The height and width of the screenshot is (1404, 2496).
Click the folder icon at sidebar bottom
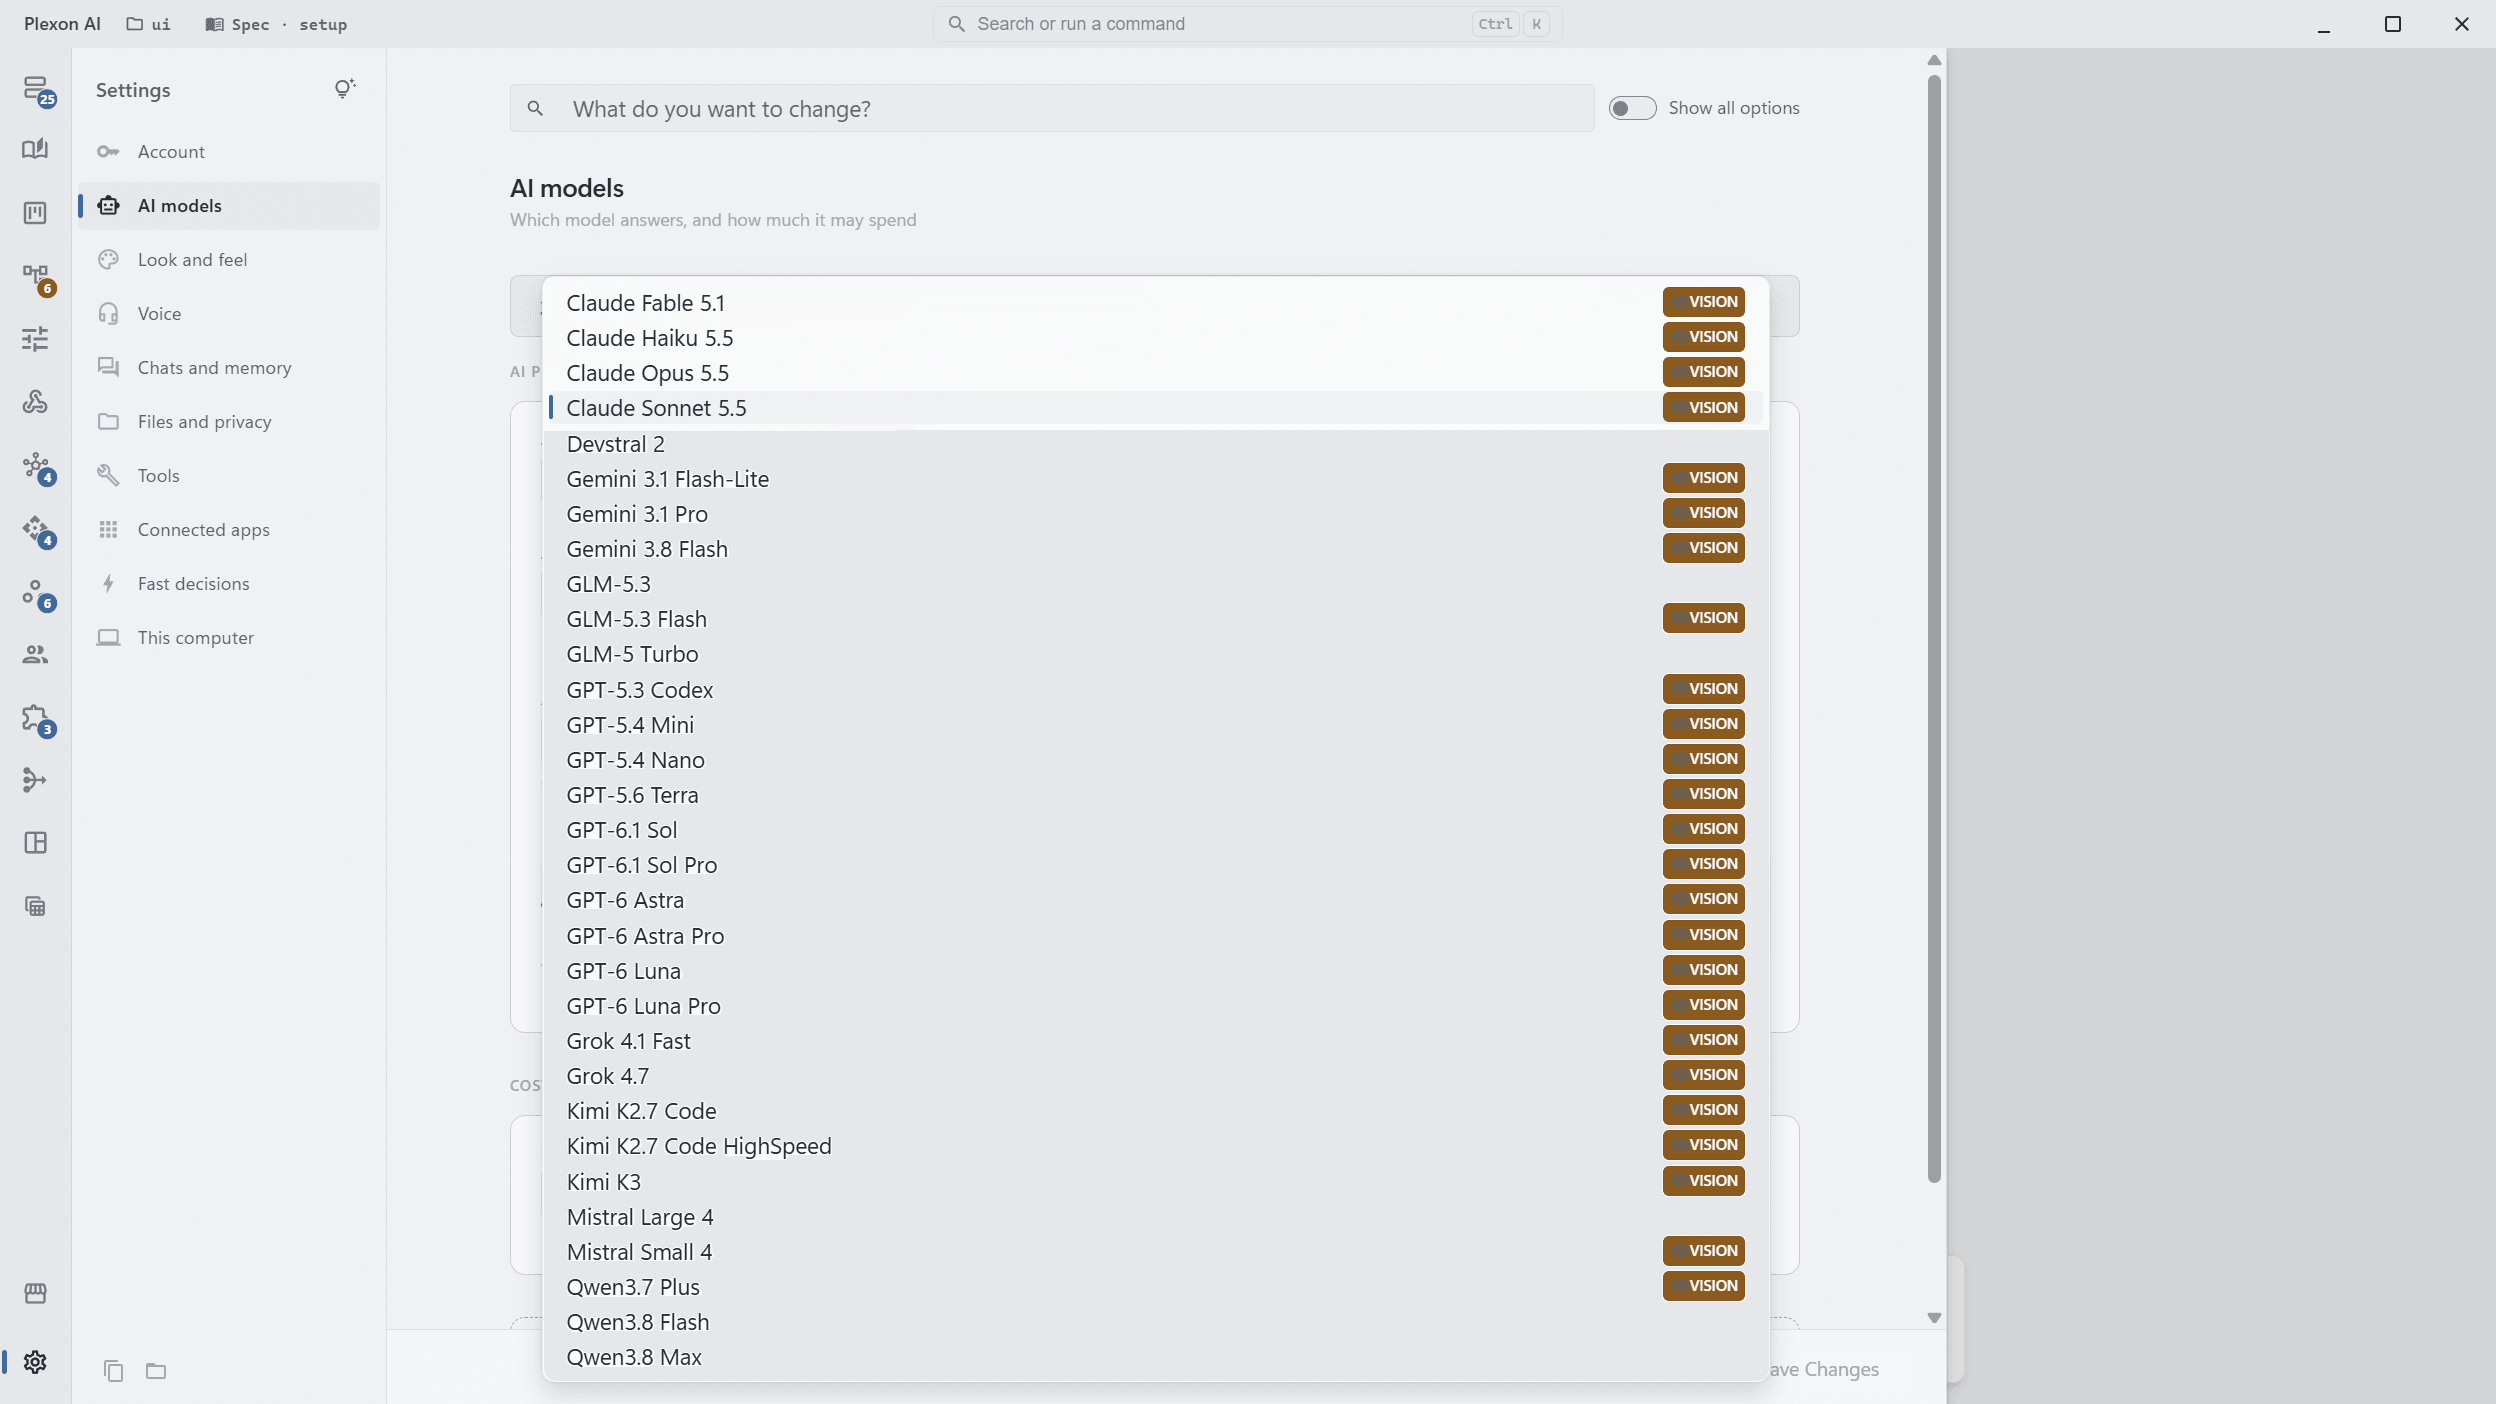tap(156, 1371)
